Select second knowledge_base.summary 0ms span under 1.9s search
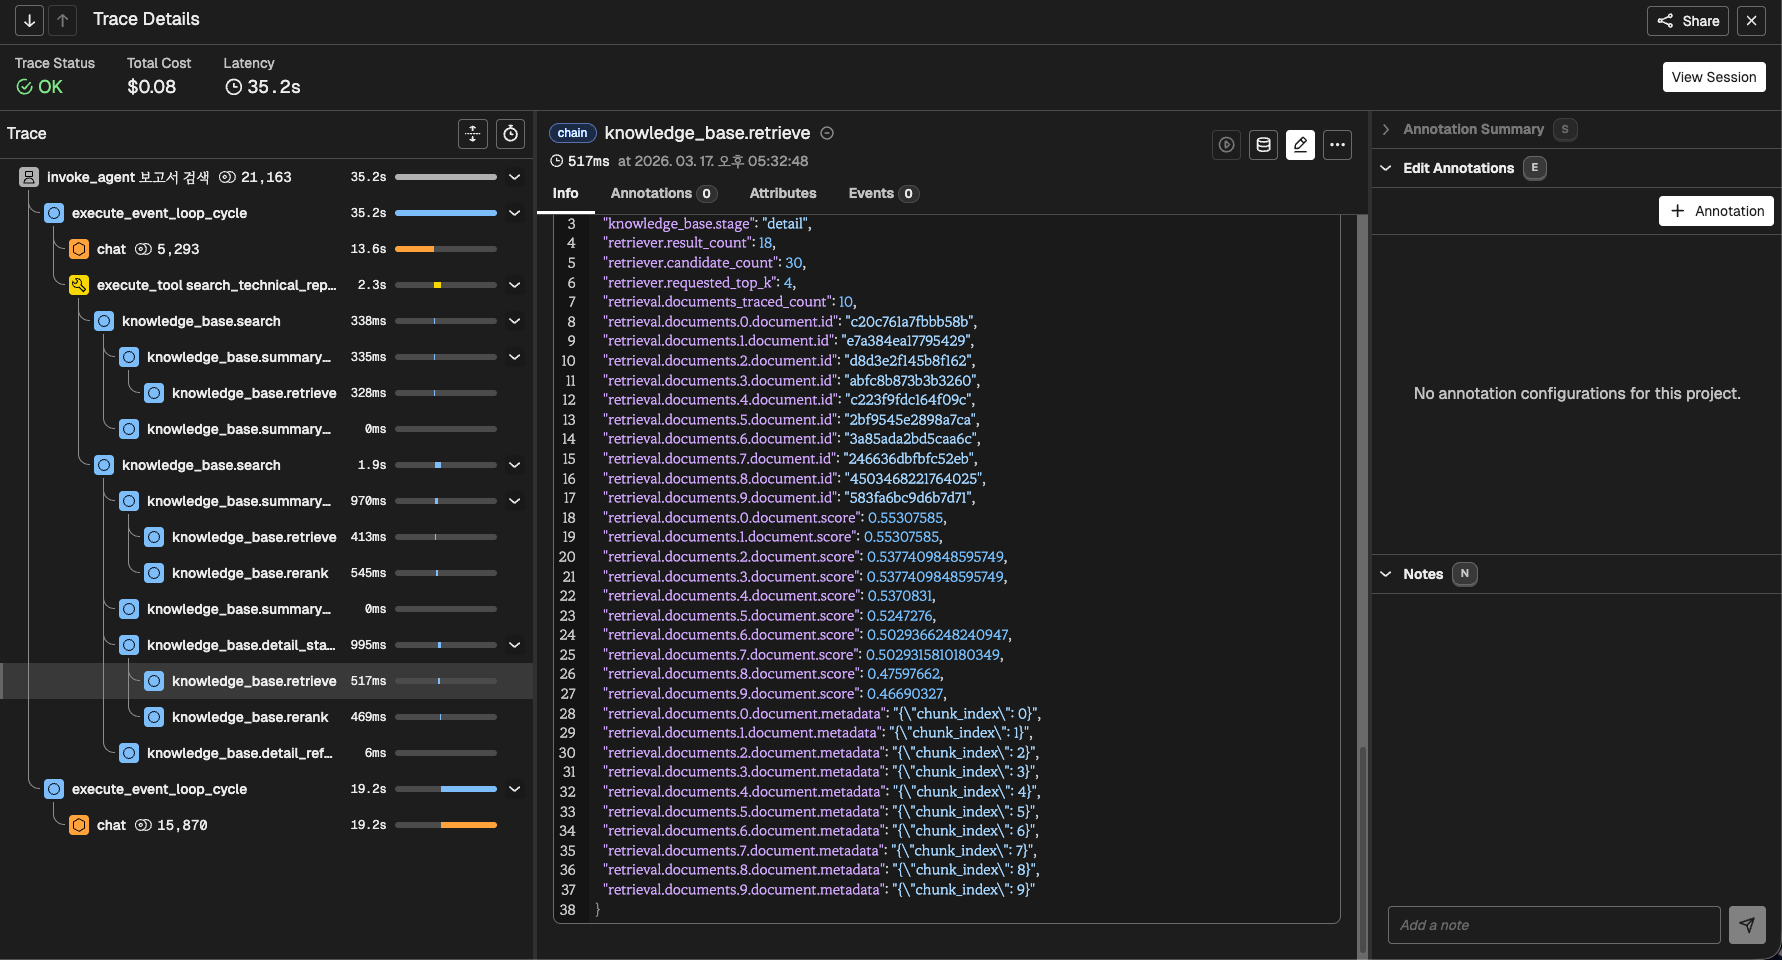 pyautogui.click(x=266, y=609)
